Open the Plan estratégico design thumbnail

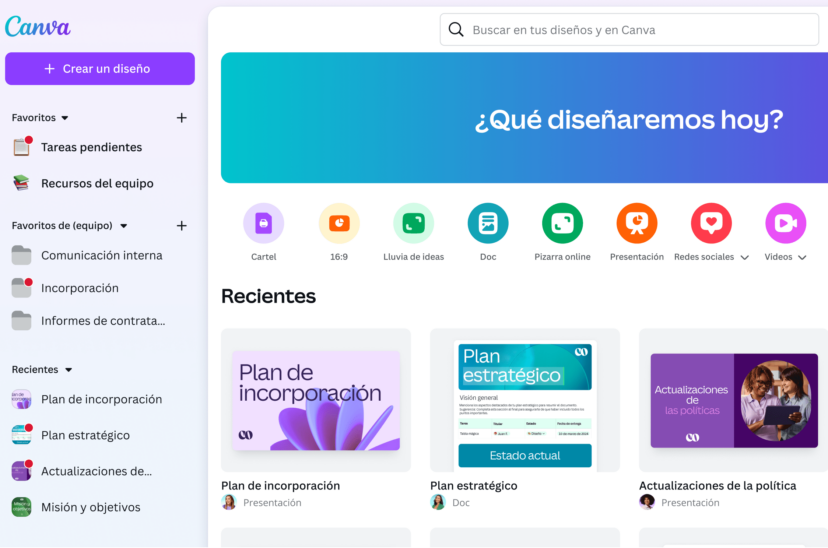point(525,400)
